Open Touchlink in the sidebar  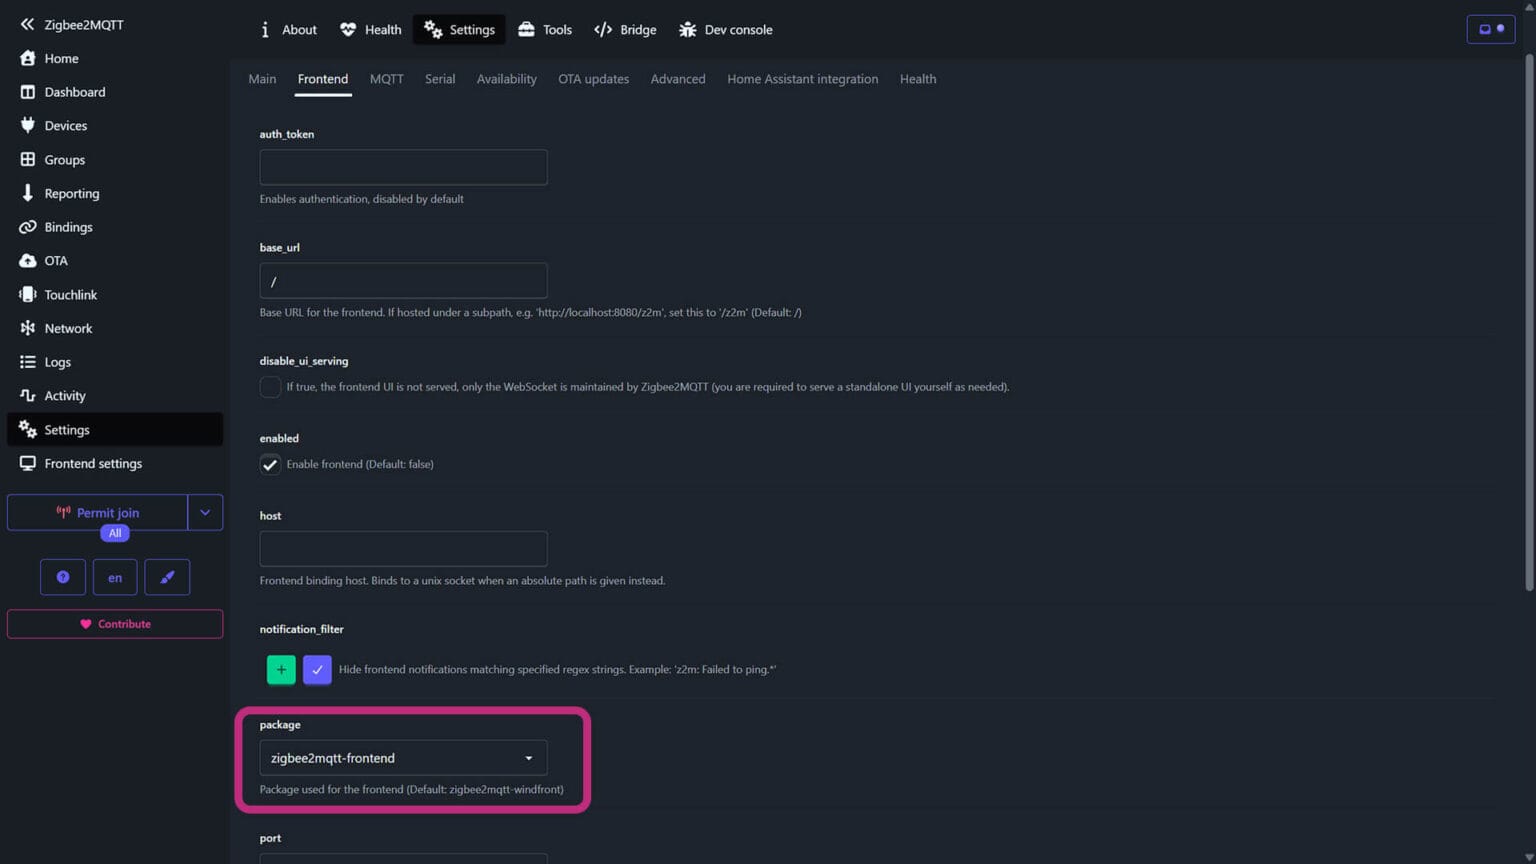click(115, 295)
